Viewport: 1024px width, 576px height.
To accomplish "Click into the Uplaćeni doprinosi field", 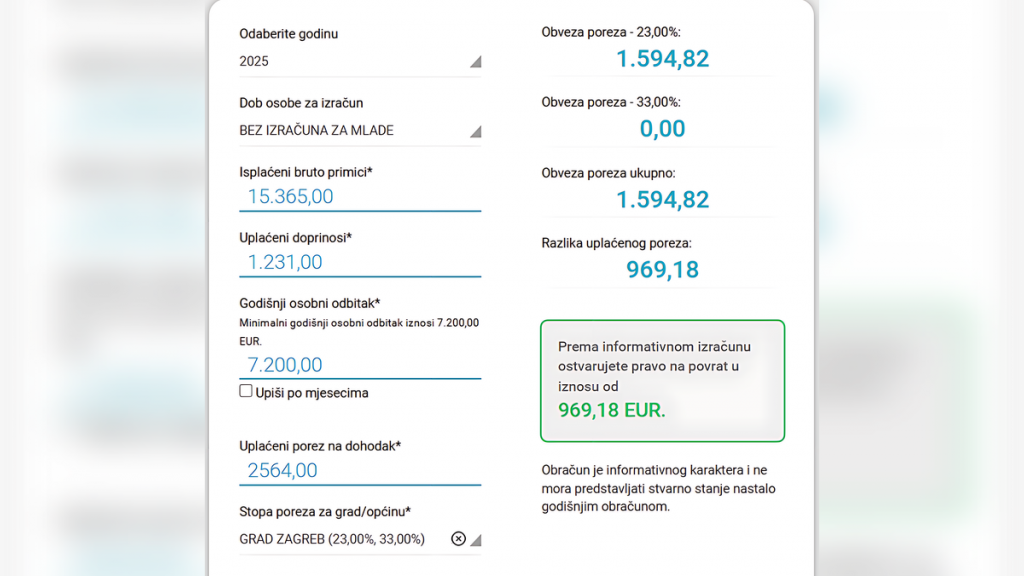I will 360,262.
